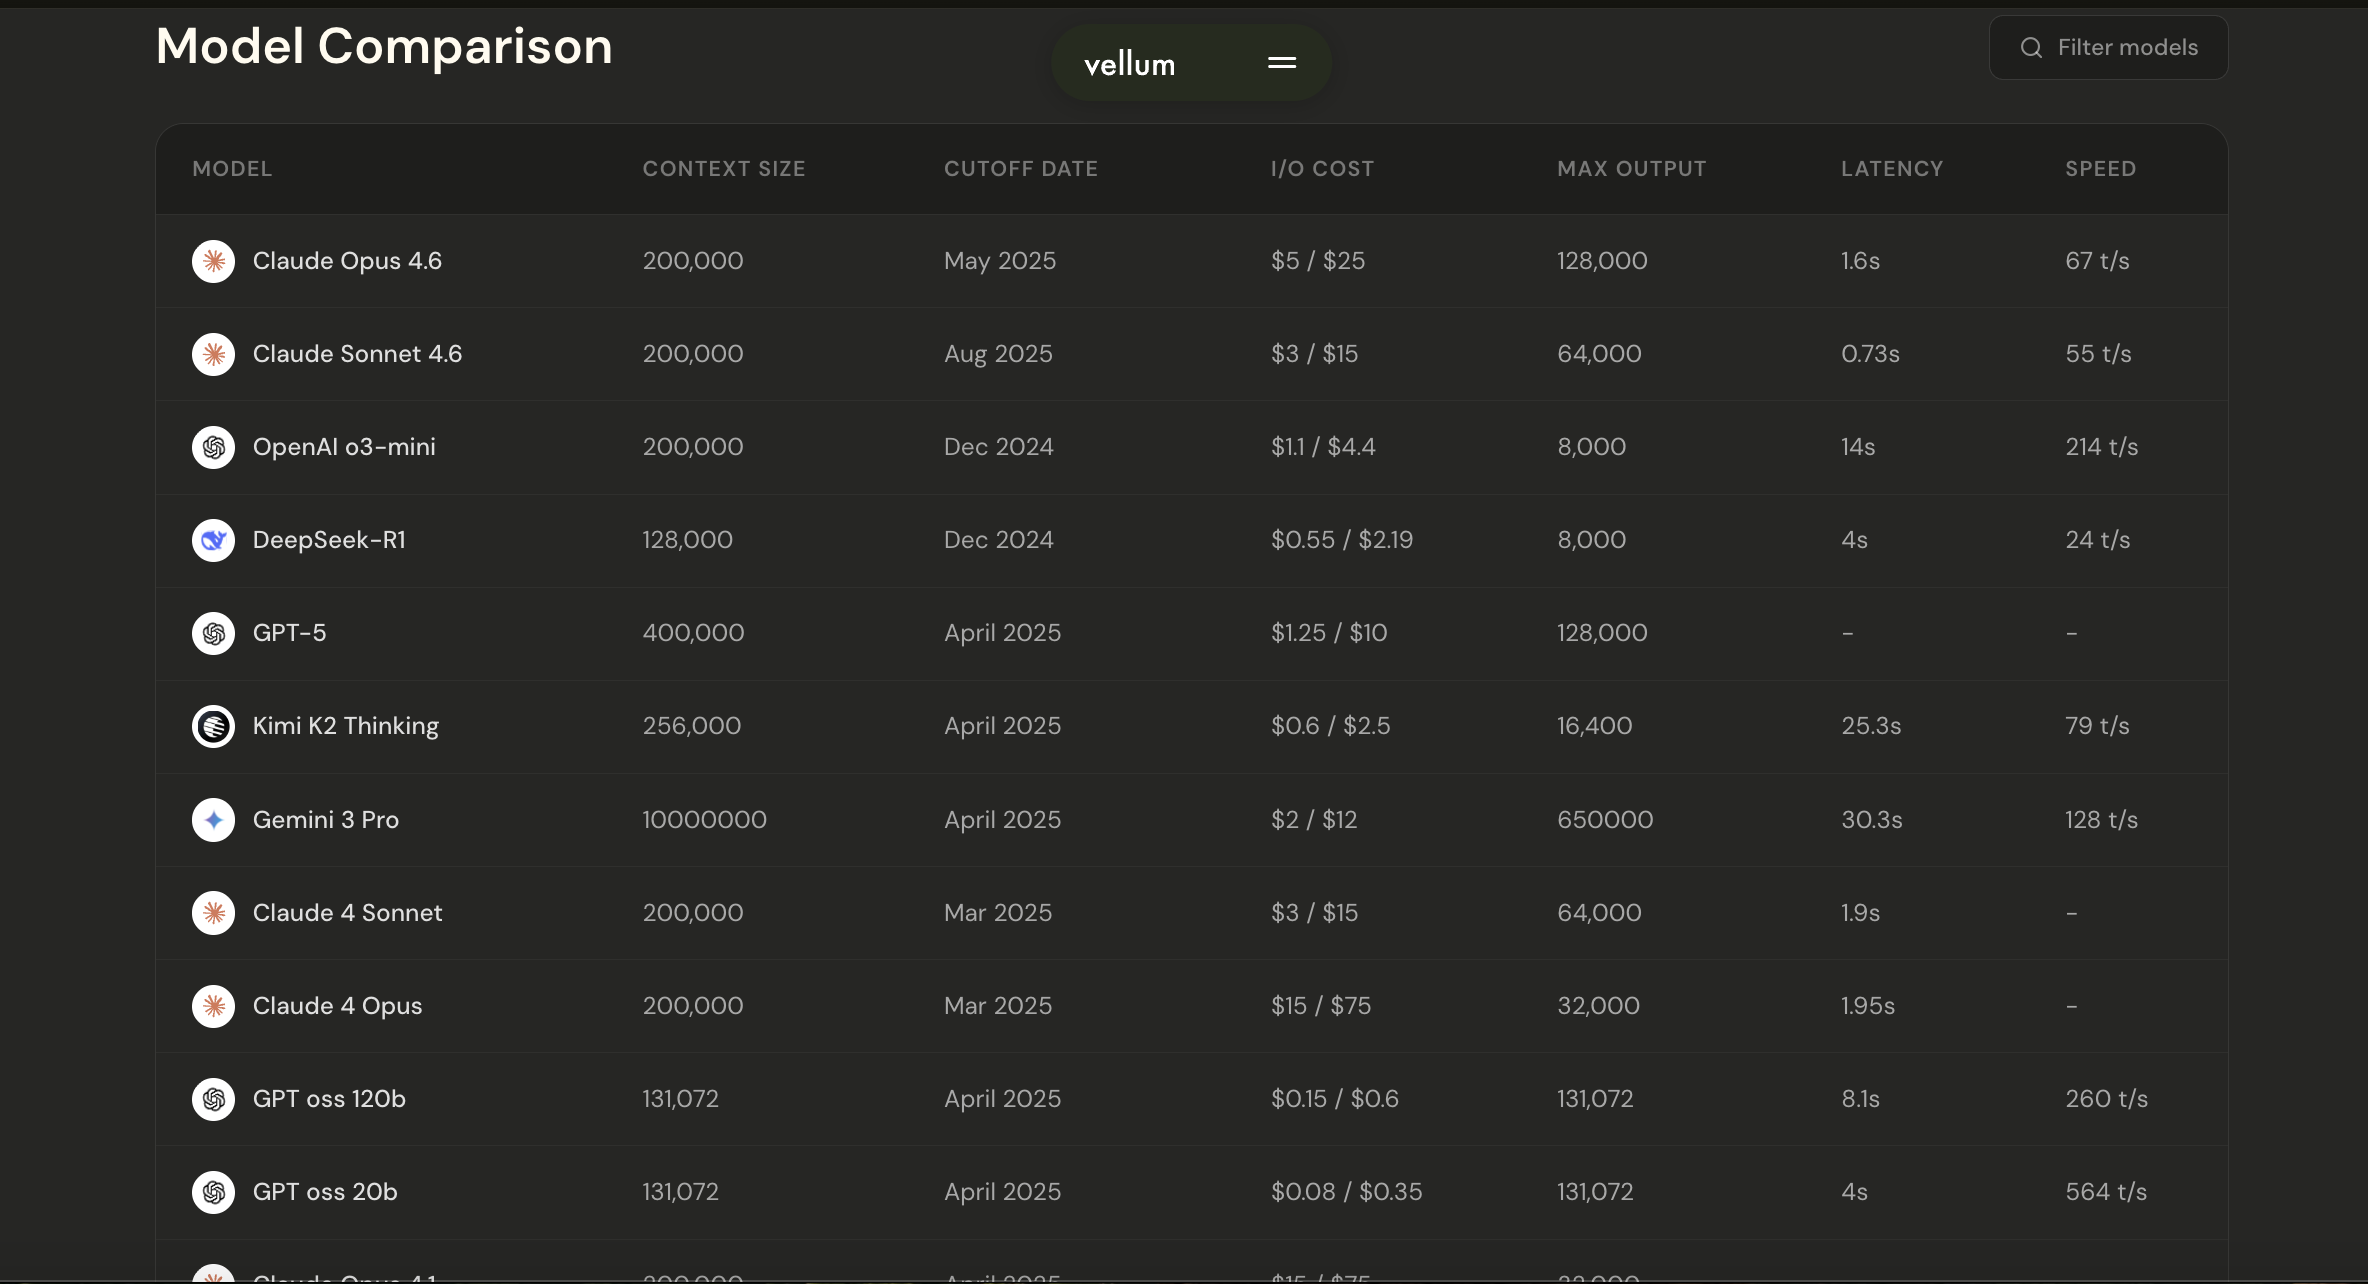This screenshot has height=1284, width=2368.
Task: Click the Model Comparison page heading
Action: (384, 46)
